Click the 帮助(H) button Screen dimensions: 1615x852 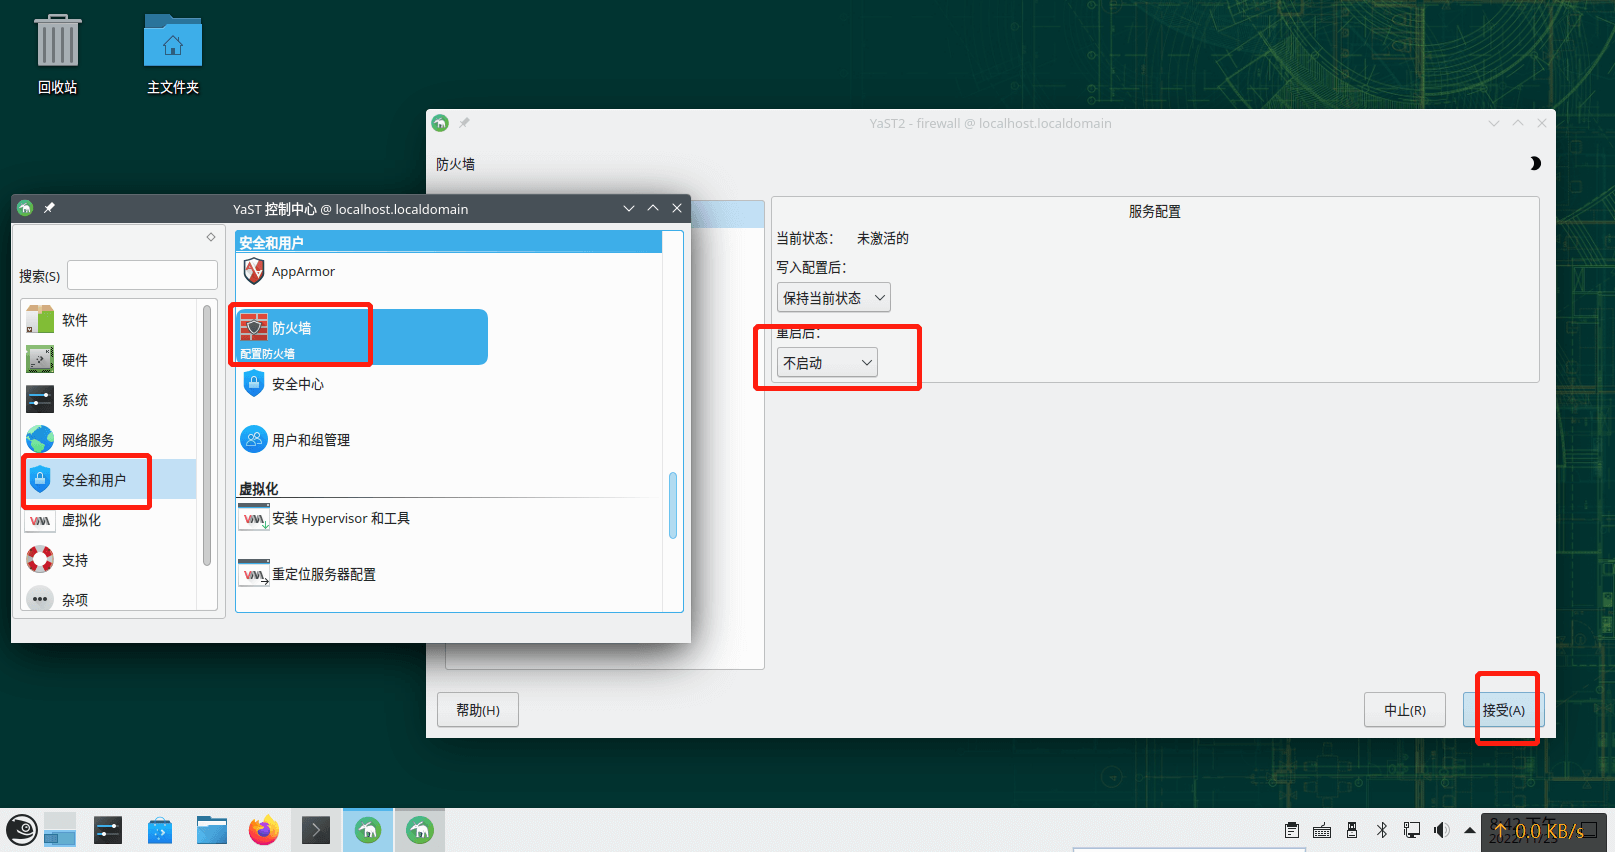[477, 710]
